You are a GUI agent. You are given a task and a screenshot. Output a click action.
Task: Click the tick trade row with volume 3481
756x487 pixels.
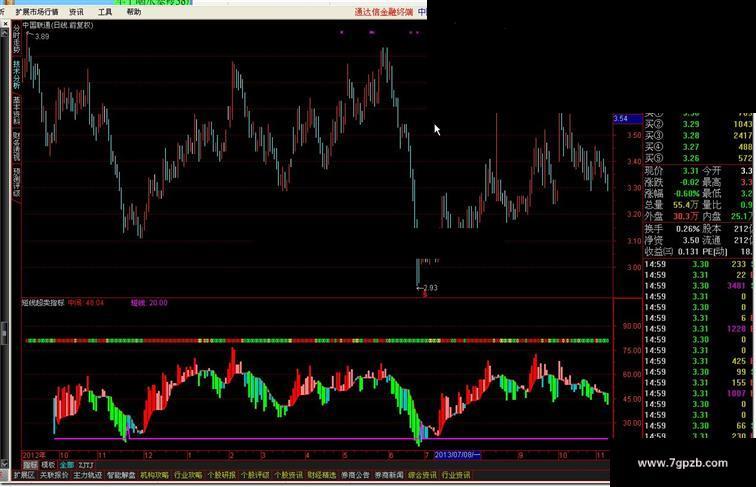tap(699, 286)
